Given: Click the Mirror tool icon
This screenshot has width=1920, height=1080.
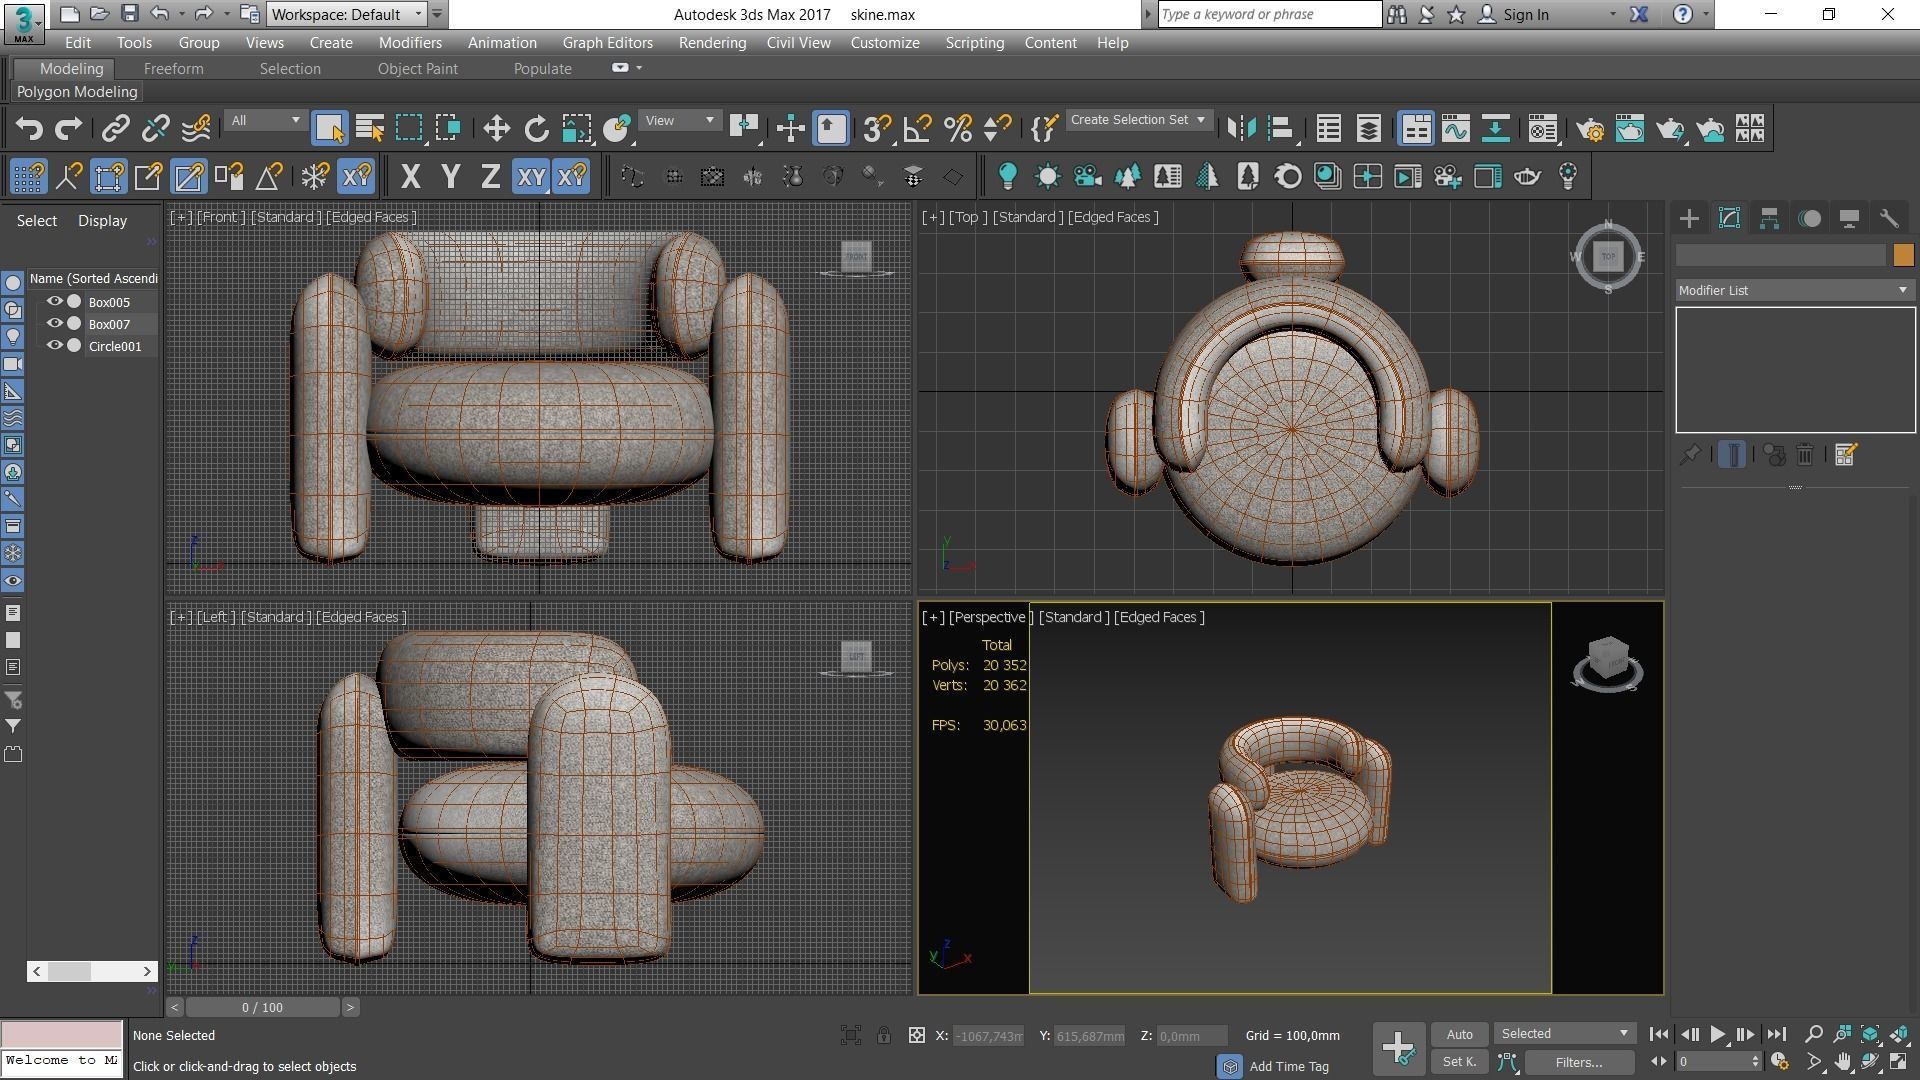Looking at the screenshot, I should 1241,129.
